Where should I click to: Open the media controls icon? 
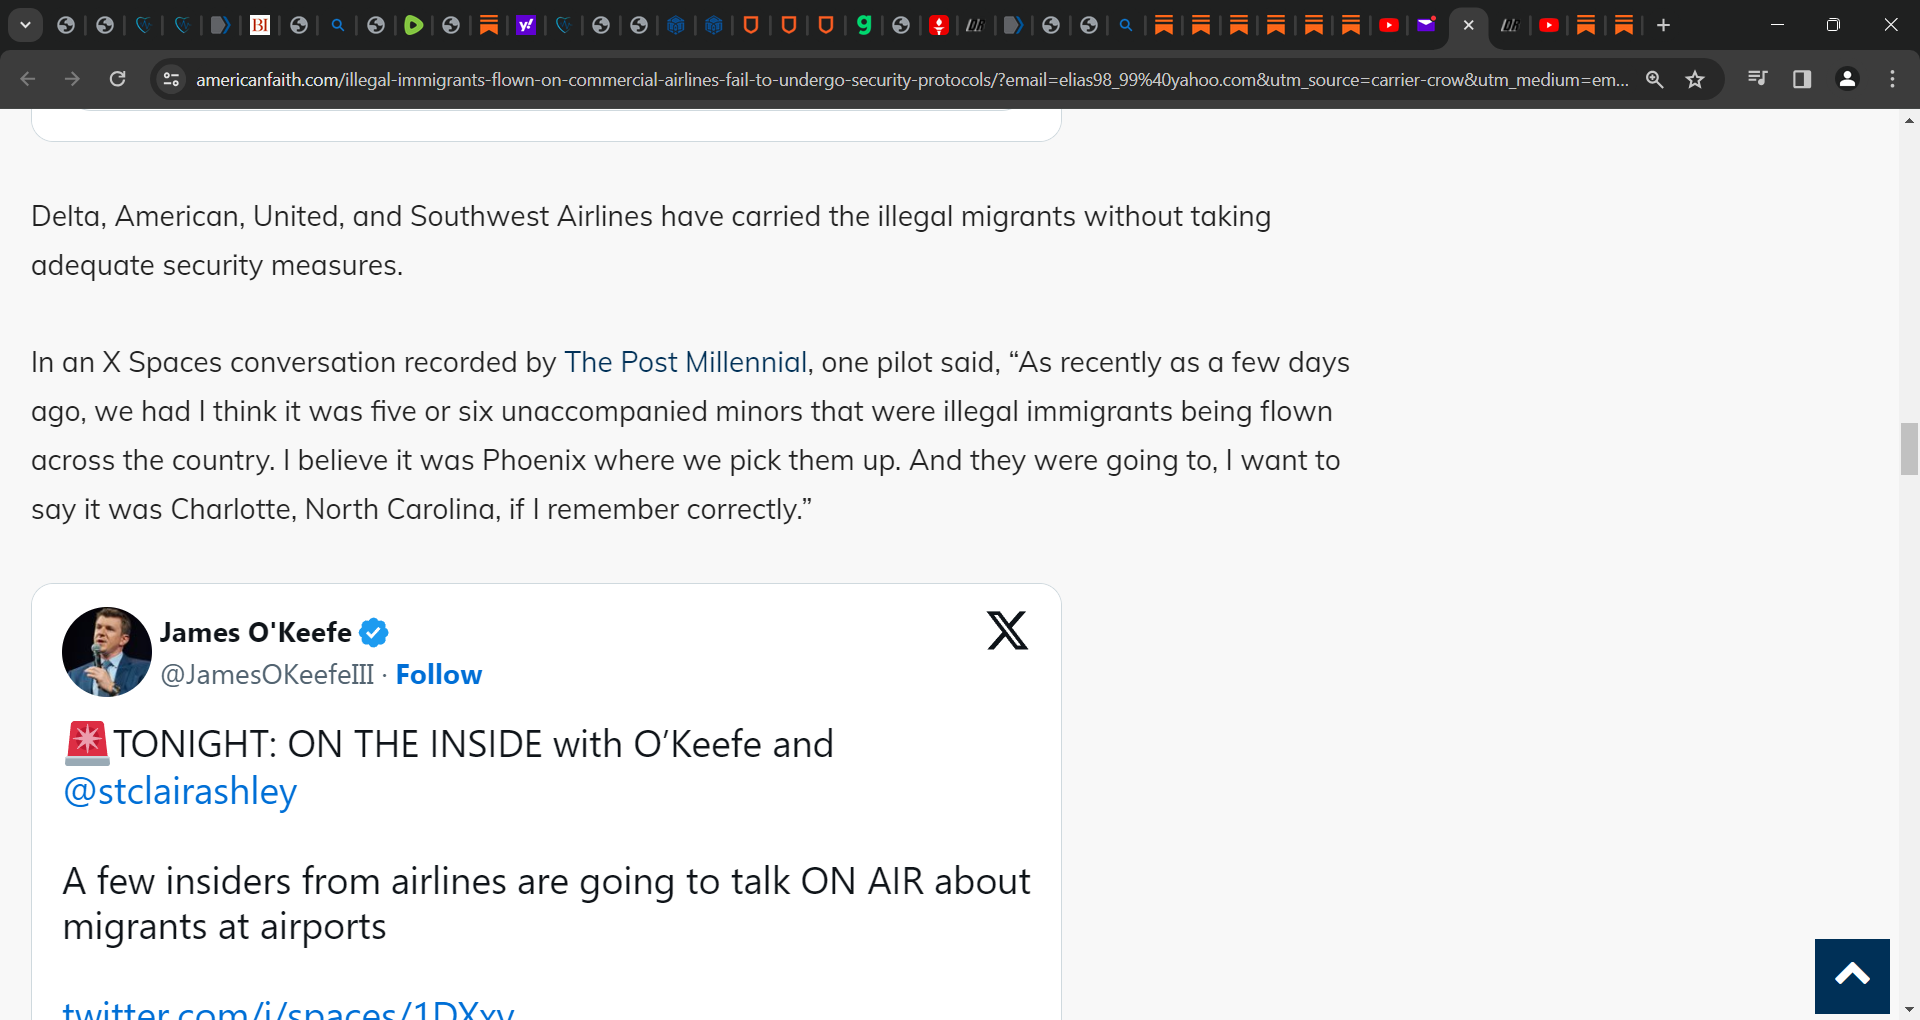pos(1757,79)
